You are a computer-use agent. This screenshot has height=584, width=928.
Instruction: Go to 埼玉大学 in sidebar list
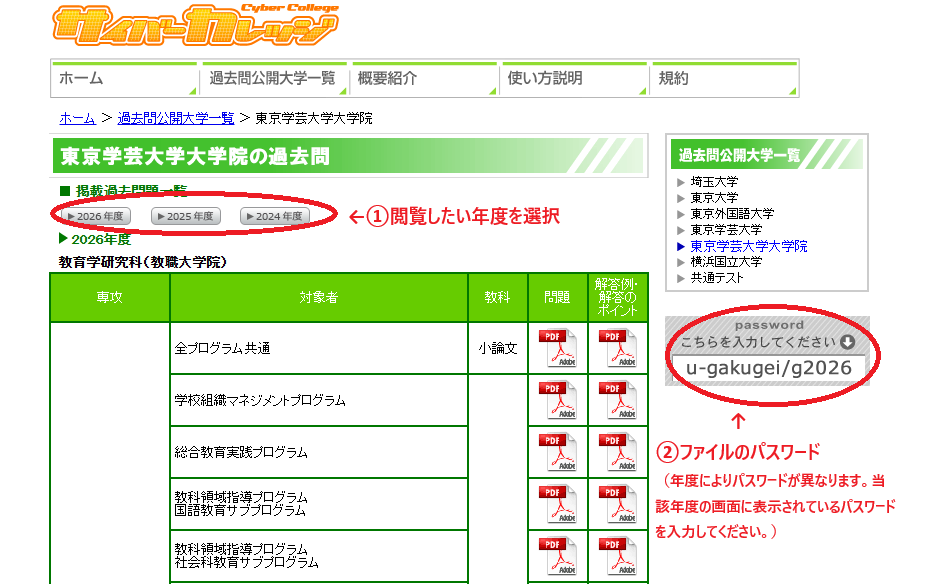[x=714, y=182]
